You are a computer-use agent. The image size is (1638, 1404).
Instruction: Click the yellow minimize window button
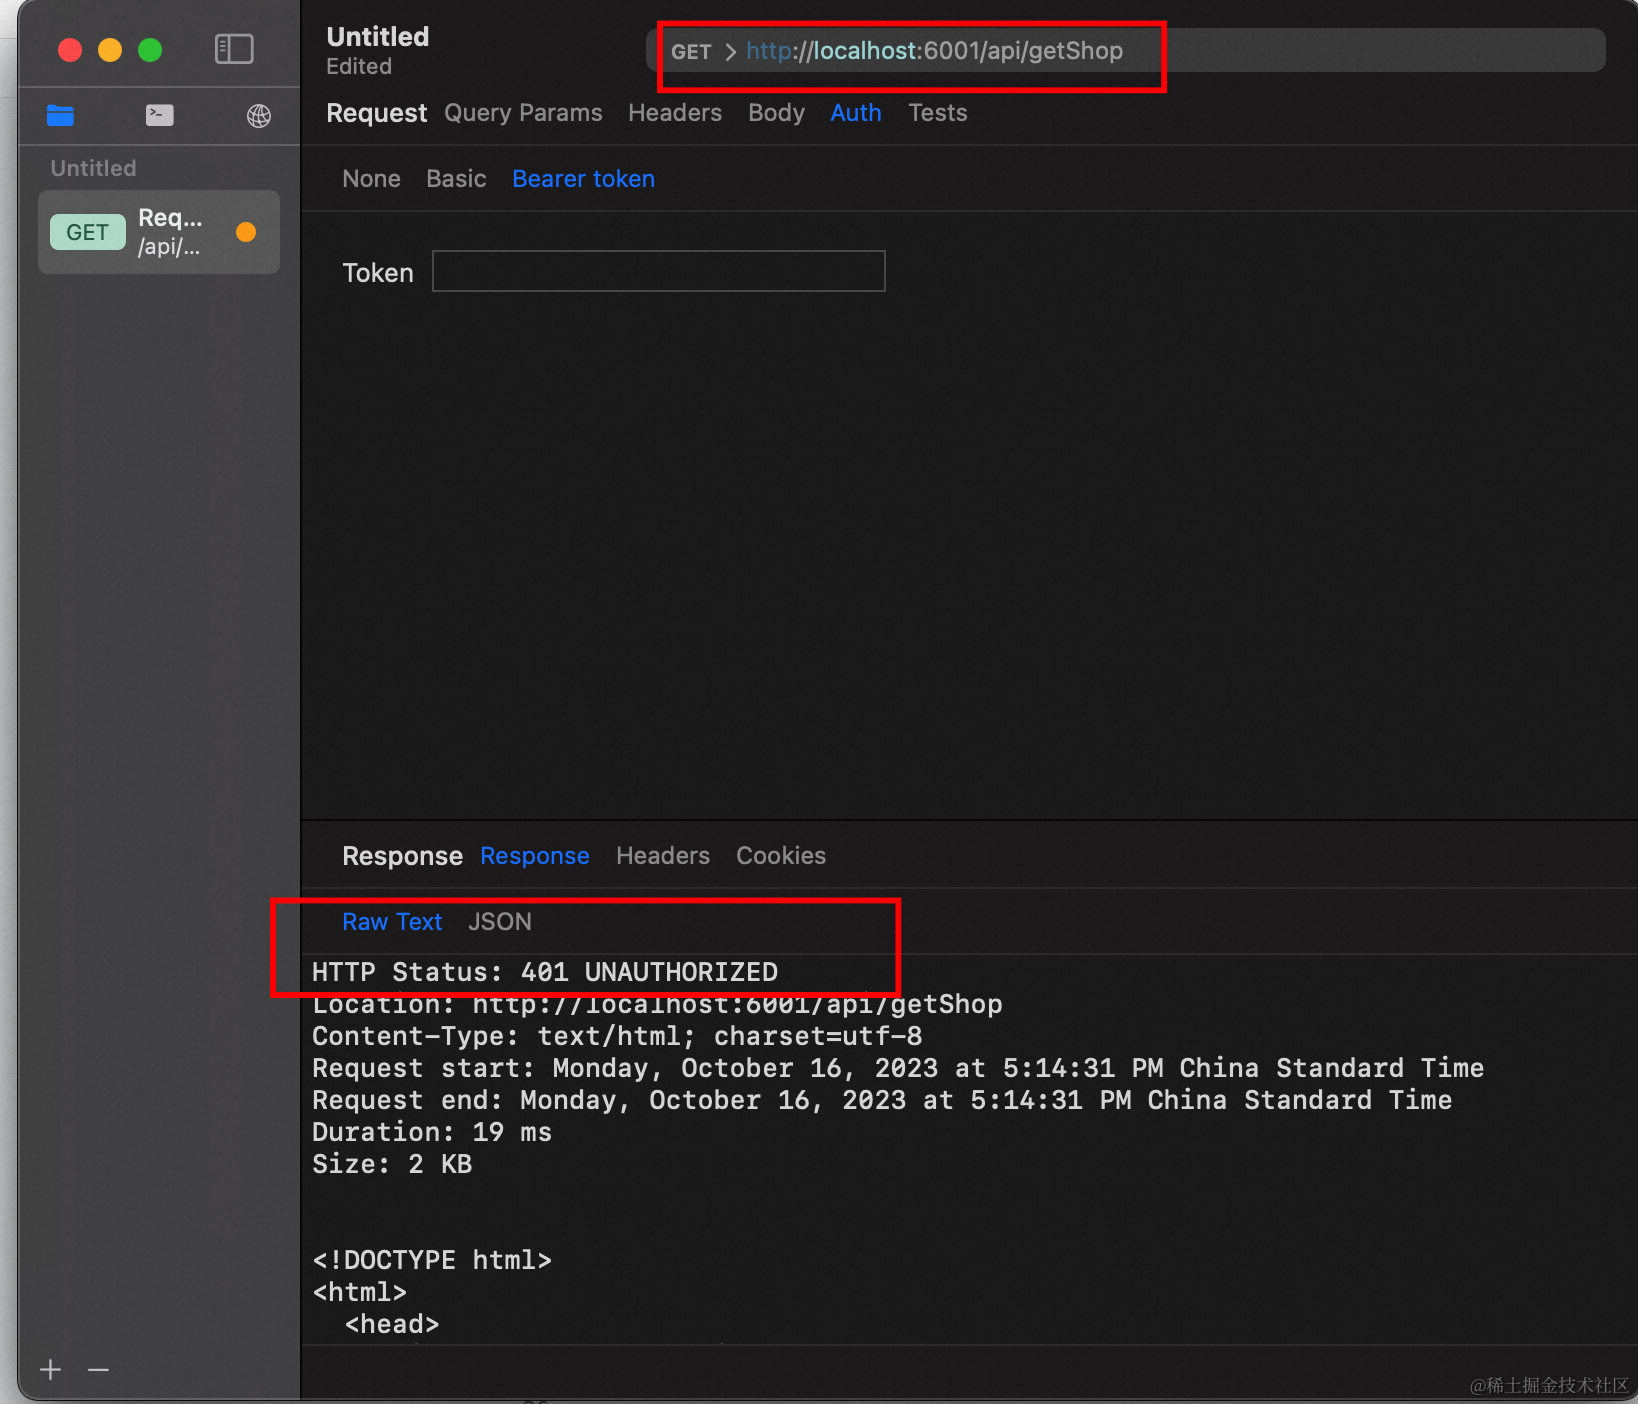110,50
